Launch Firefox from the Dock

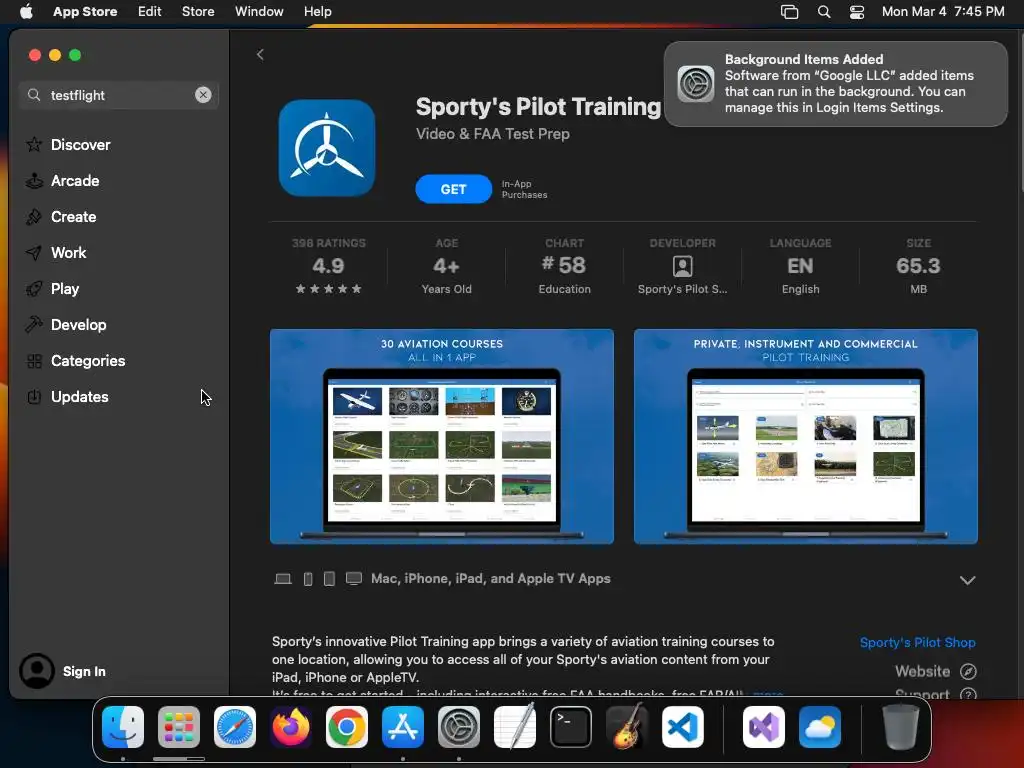coord(291,726)
